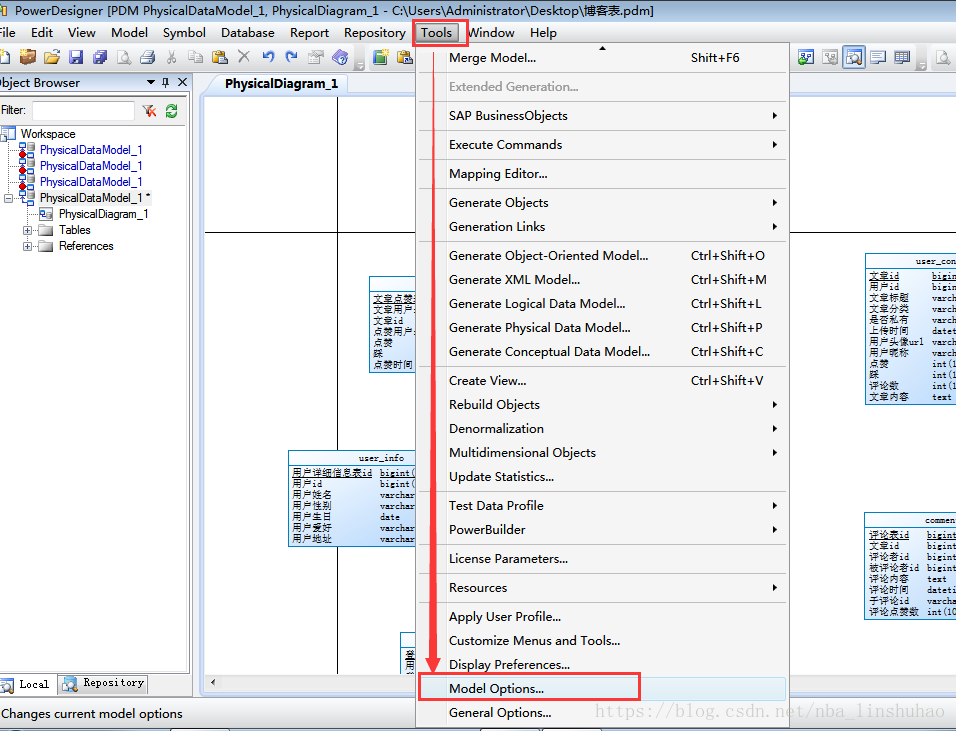
Task: Click the Print toolbar icon
Action: [148, 57]
